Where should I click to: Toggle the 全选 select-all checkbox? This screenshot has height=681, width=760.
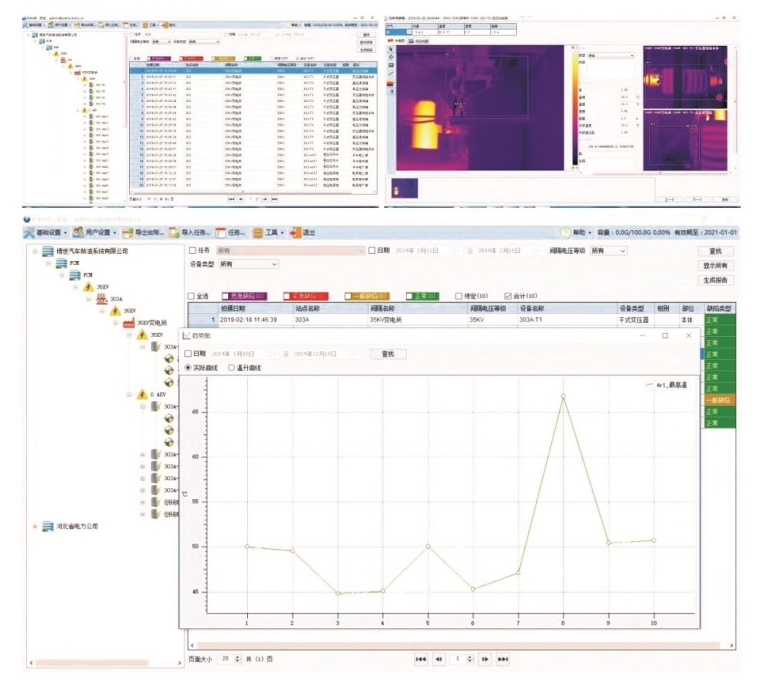(193, 296)
